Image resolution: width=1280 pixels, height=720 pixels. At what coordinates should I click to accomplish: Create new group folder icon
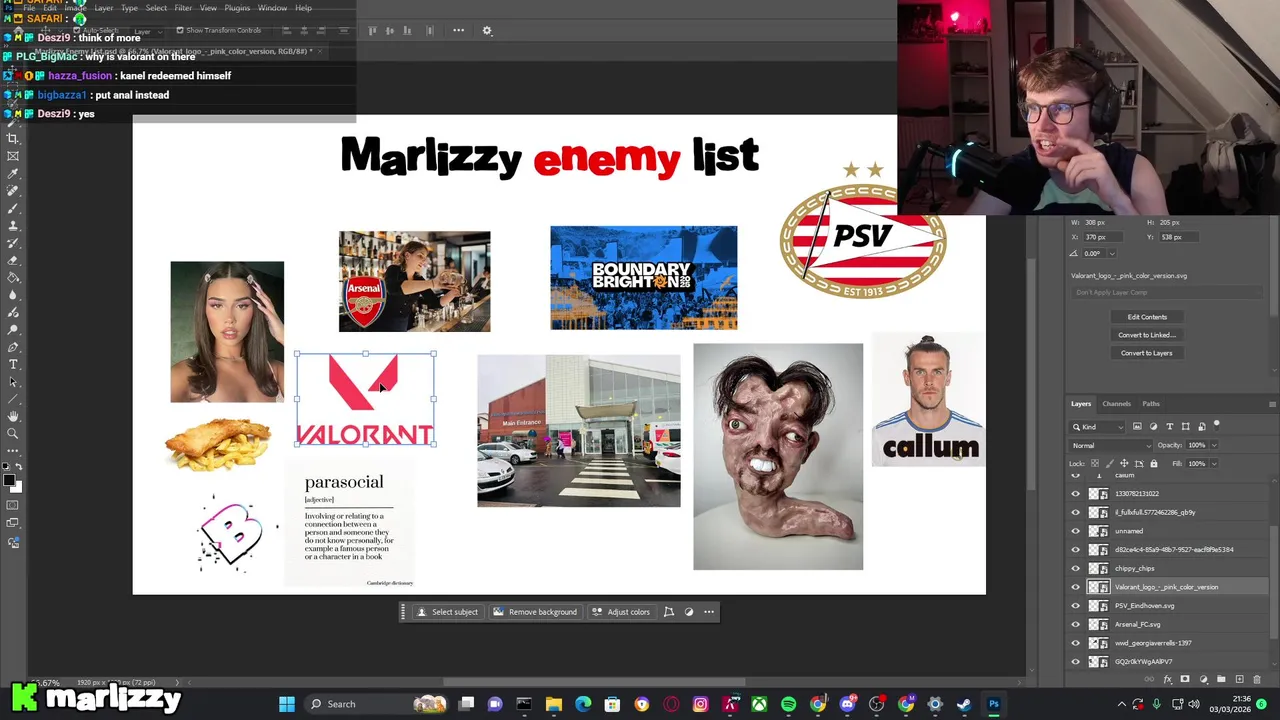1221,679
